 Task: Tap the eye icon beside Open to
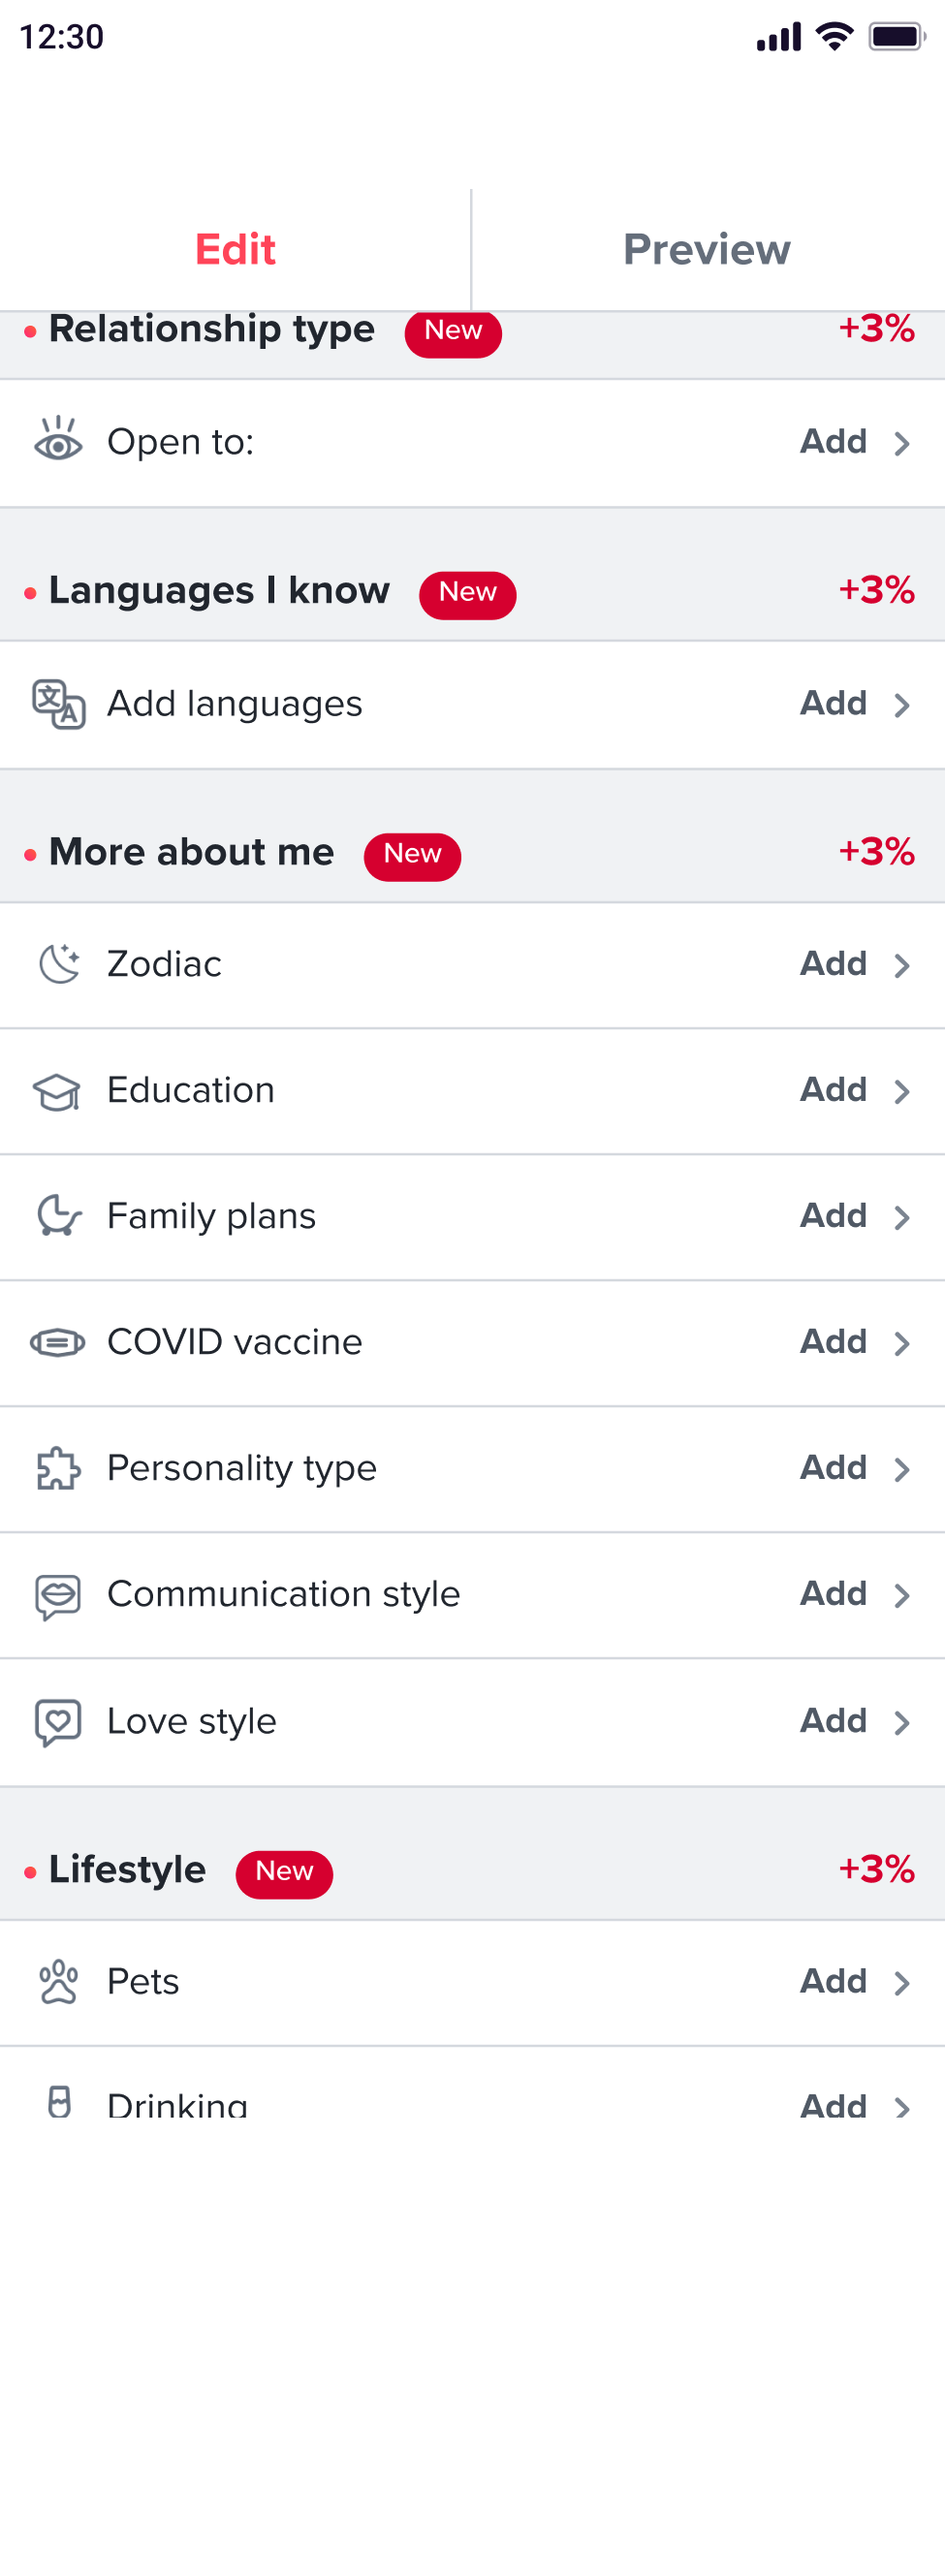[58, 441]
